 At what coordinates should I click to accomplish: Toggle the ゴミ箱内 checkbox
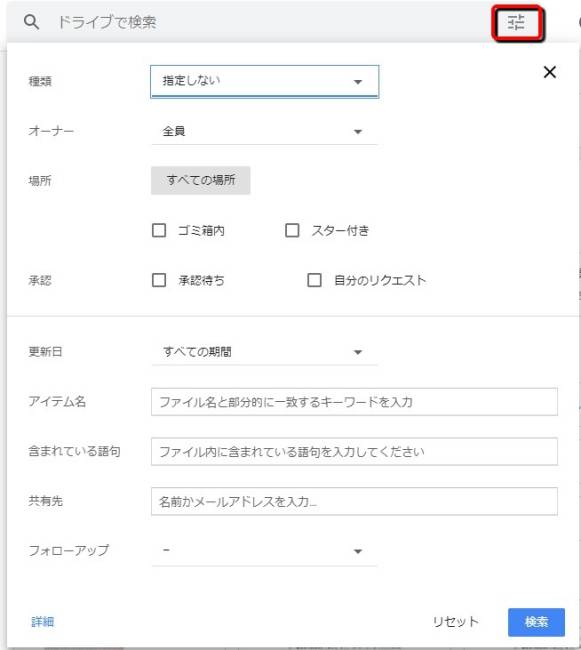(x=159, y=230)
